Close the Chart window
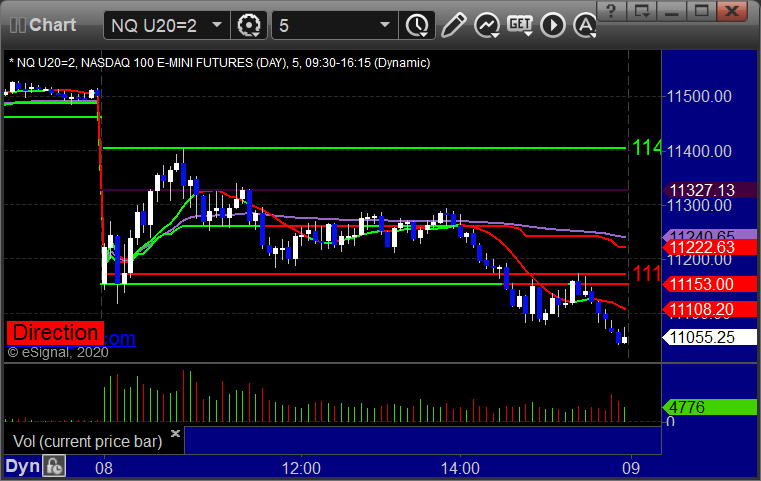The width and height of the screenshot is (761, 481). tap(731, 11)
